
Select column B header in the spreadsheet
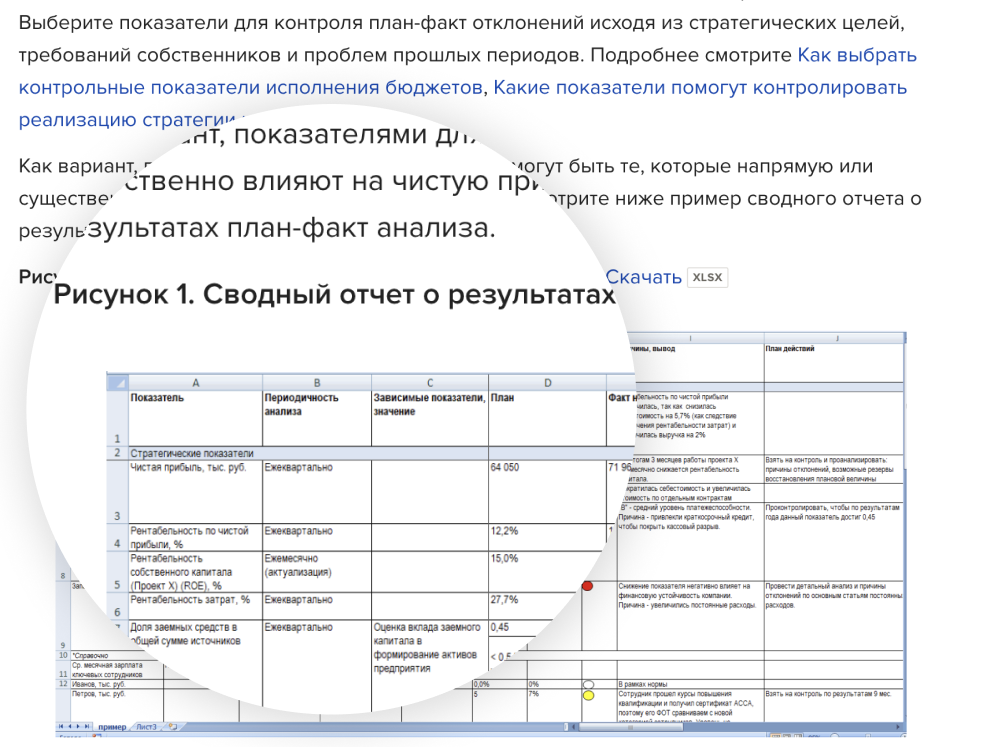coord(317,383)
